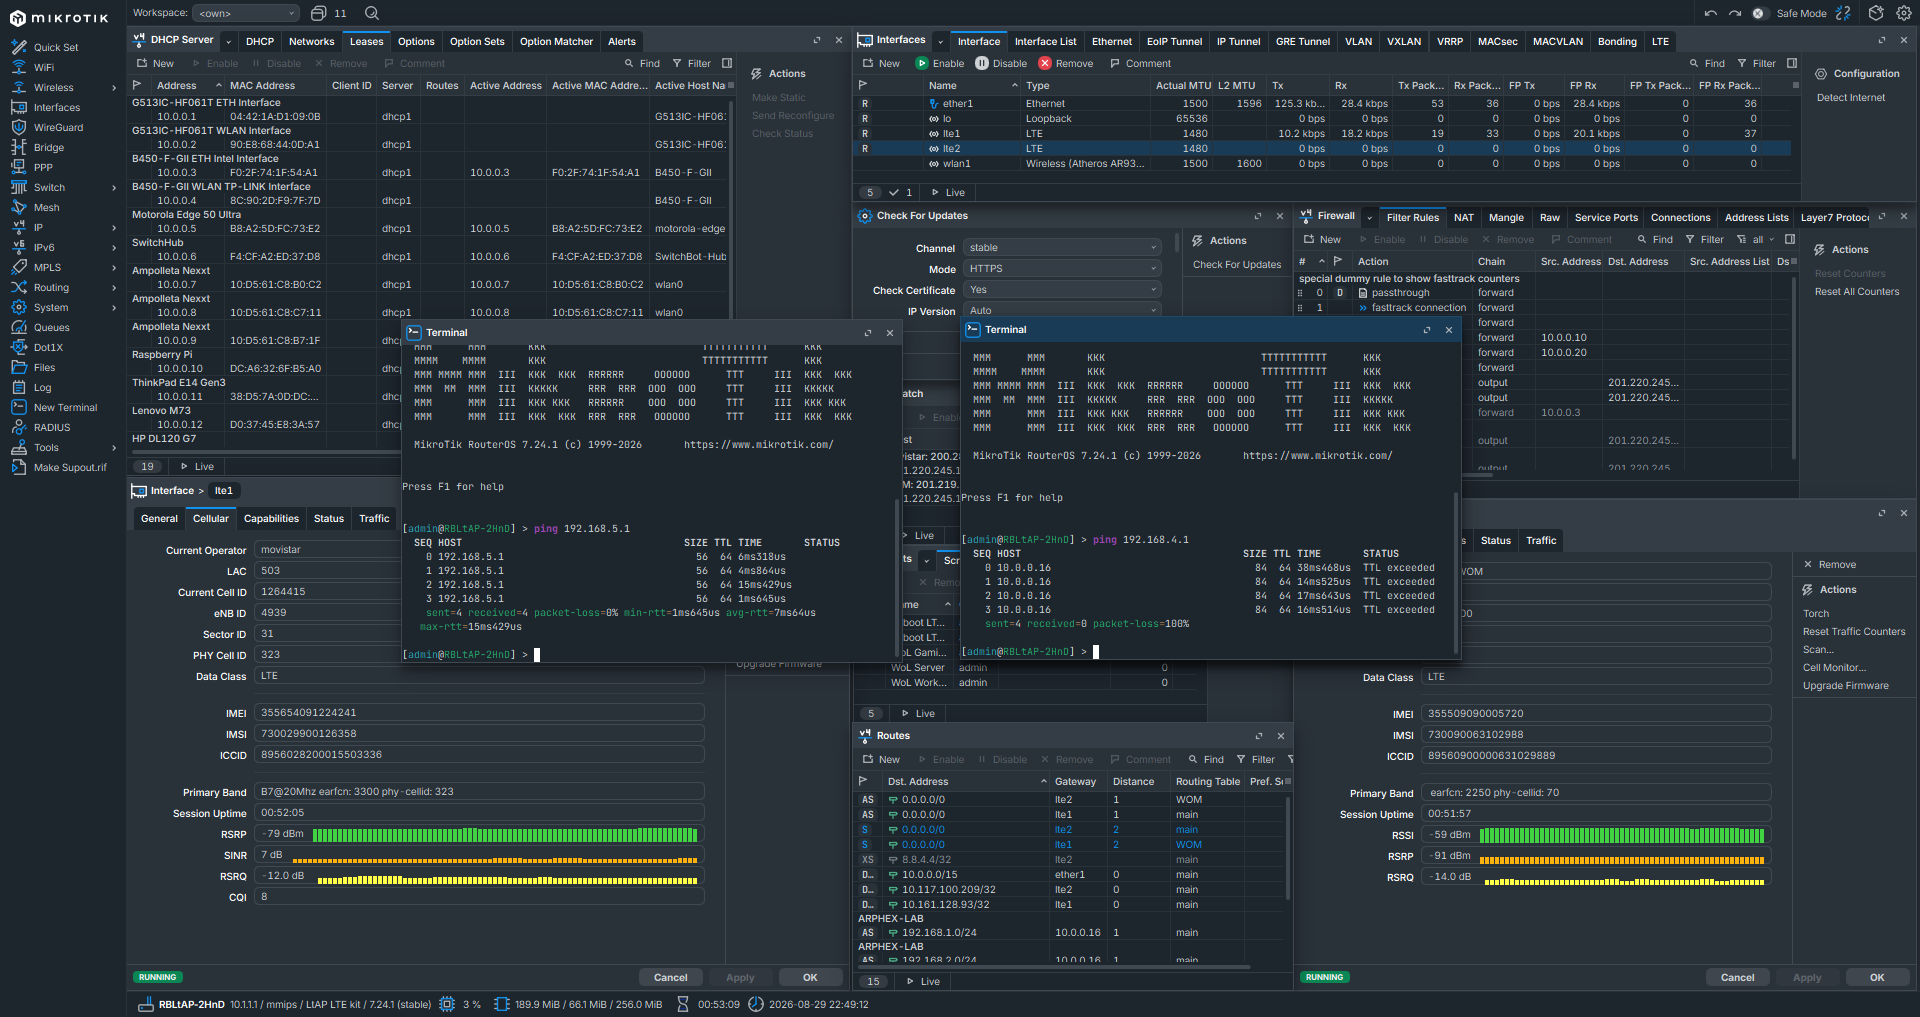
Task: Open settings gear icon at top right
Action: click(1904, 13)
